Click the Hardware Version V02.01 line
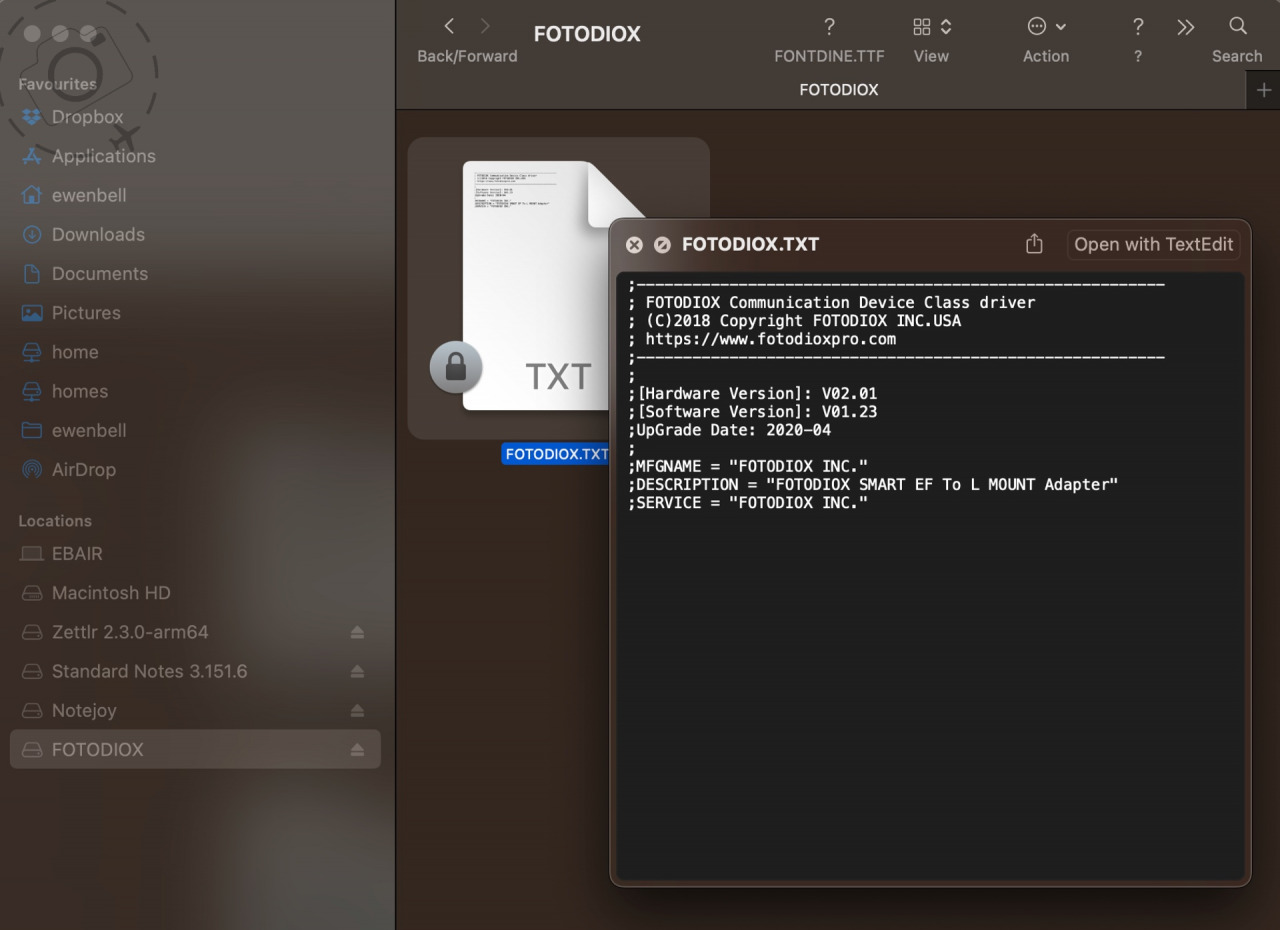 (x=752, y=393)
